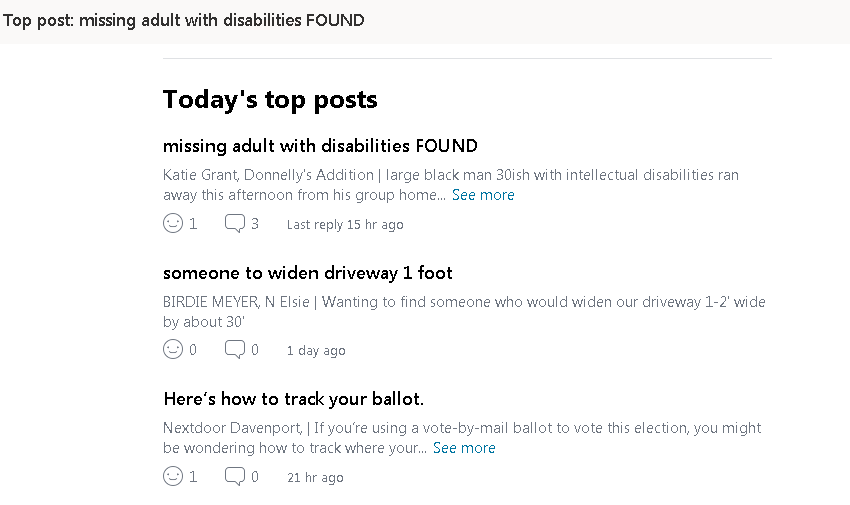Viewport: 850px width, 505px height.
Task: Click comment bubble icon on ballot post
Action: [235, 476]
